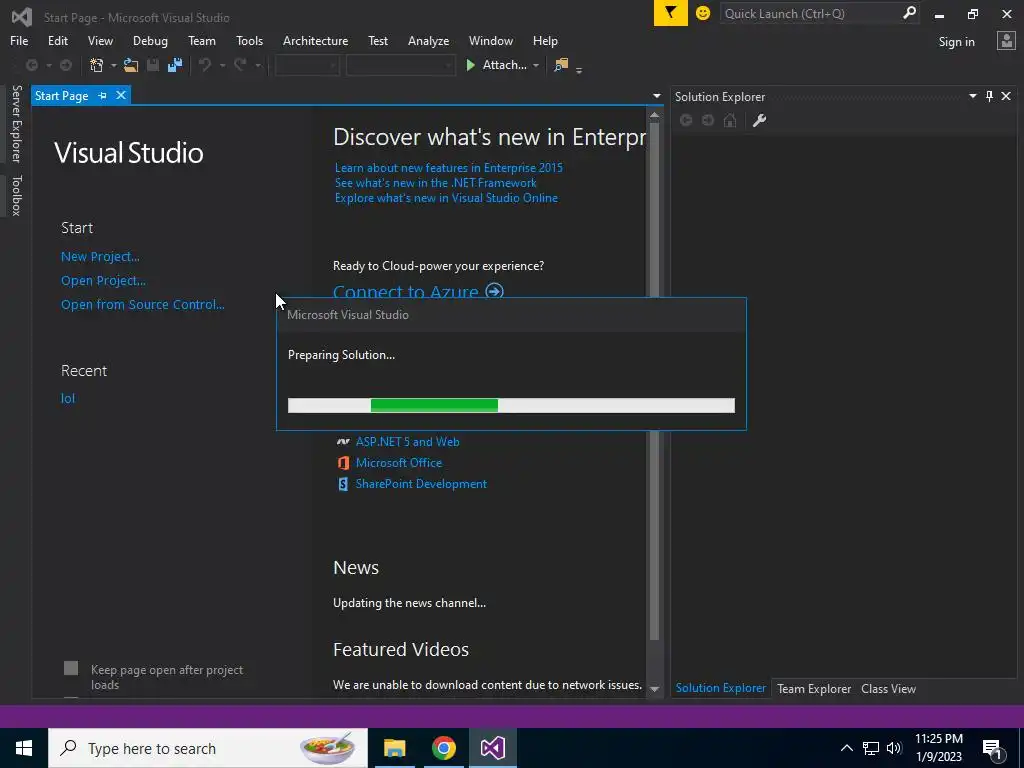Click the Start Page scroll down arrow

(654, 689)
